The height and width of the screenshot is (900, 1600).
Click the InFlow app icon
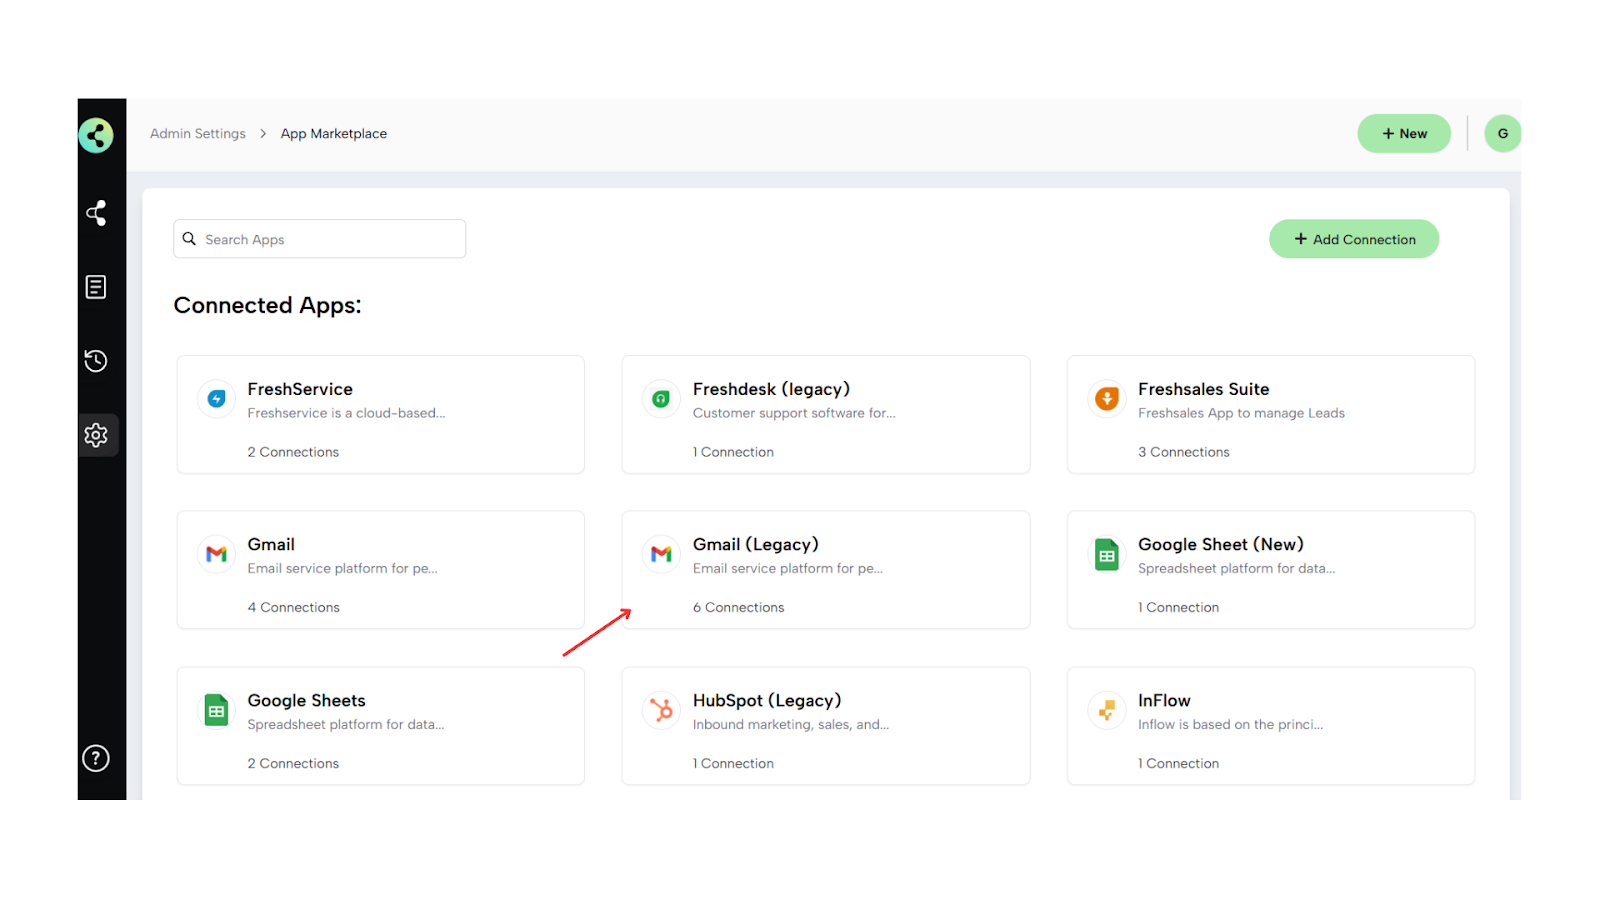(x=1107, y=710)
